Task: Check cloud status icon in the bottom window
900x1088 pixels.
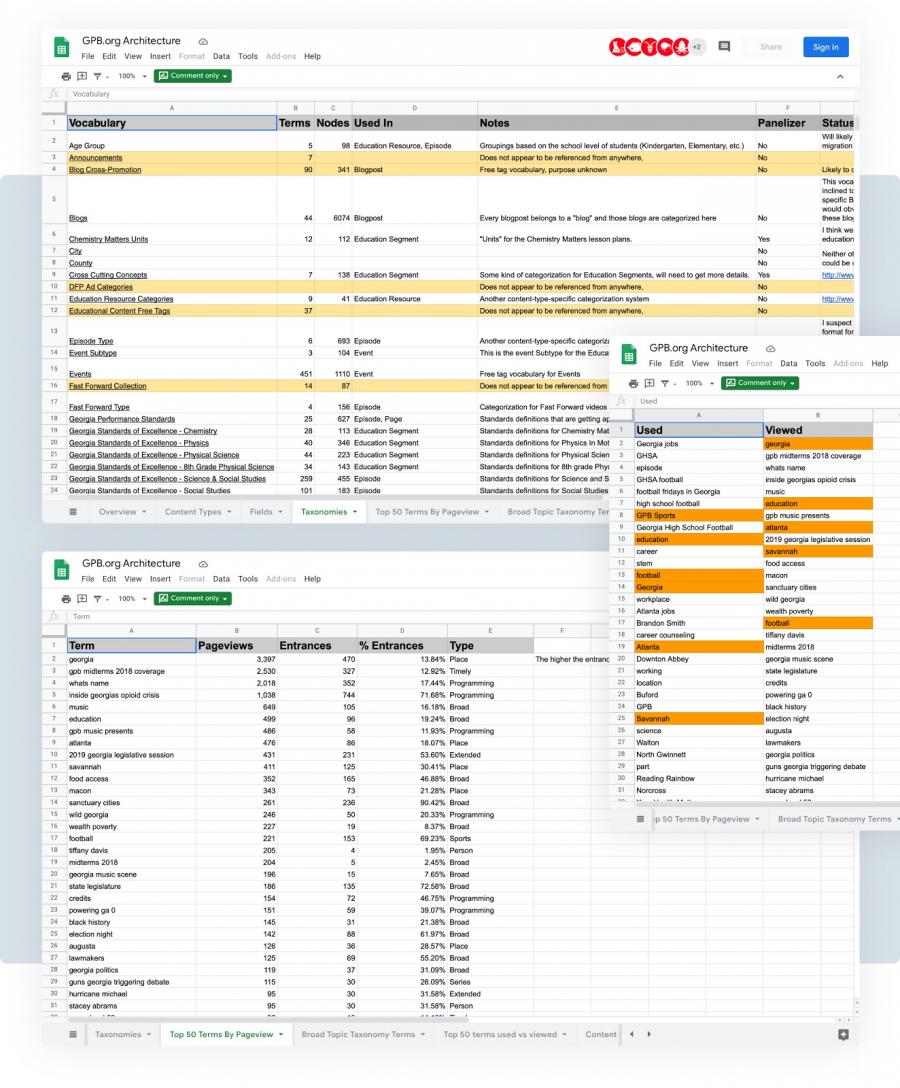Action: (x=203, y=564)
